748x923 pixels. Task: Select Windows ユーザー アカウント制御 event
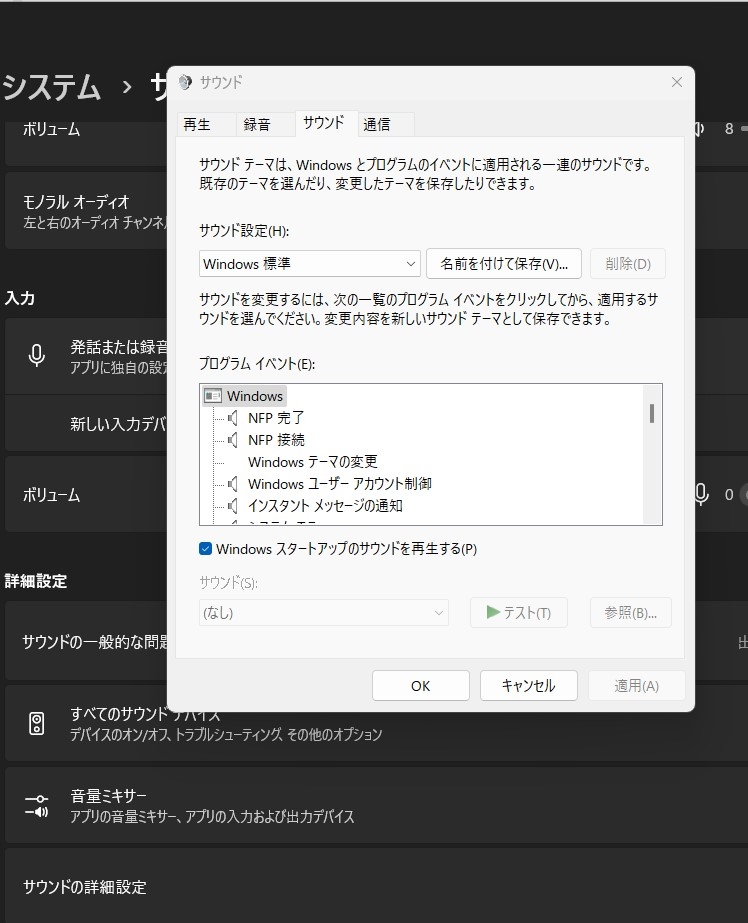tap(340, 484)
